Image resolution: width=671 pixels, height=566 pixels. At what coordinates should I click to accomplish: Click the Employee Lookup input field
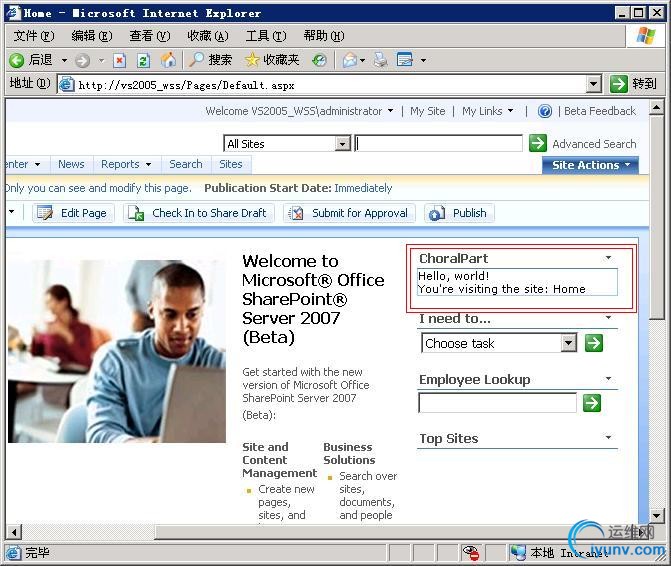coord(497,403)
